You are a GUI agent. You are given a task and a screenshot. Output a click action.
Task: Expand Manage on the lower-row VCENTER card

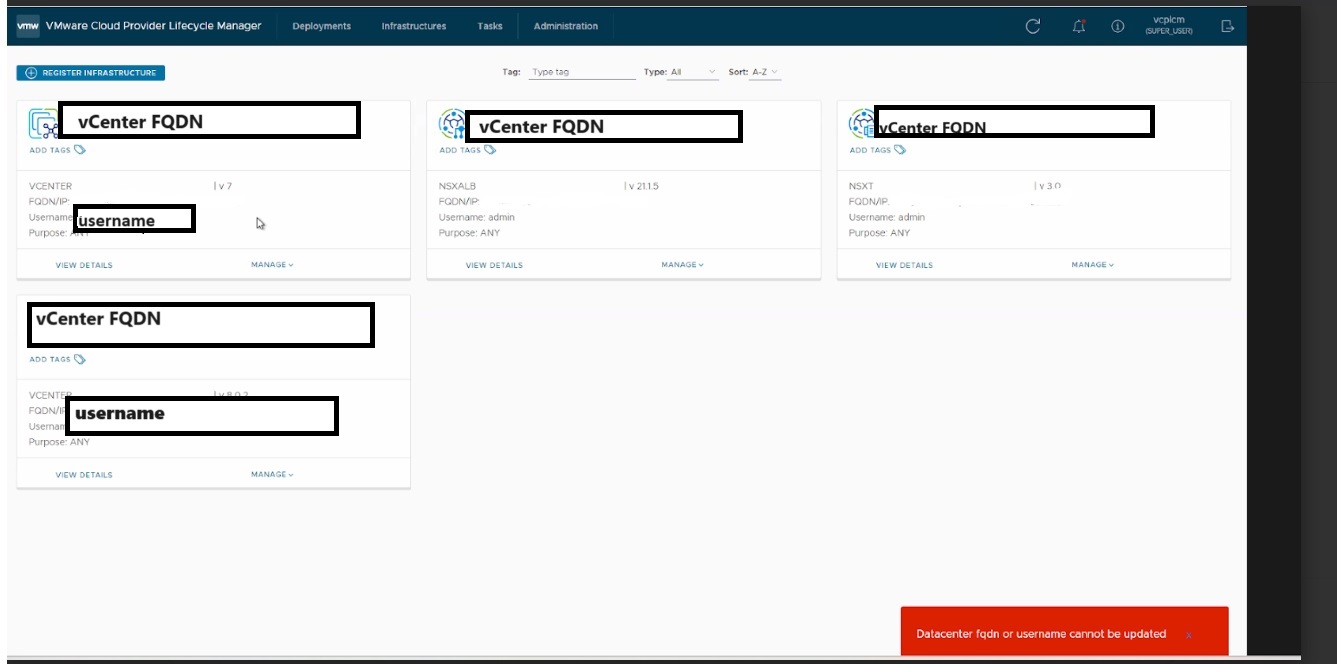(272, 475)
